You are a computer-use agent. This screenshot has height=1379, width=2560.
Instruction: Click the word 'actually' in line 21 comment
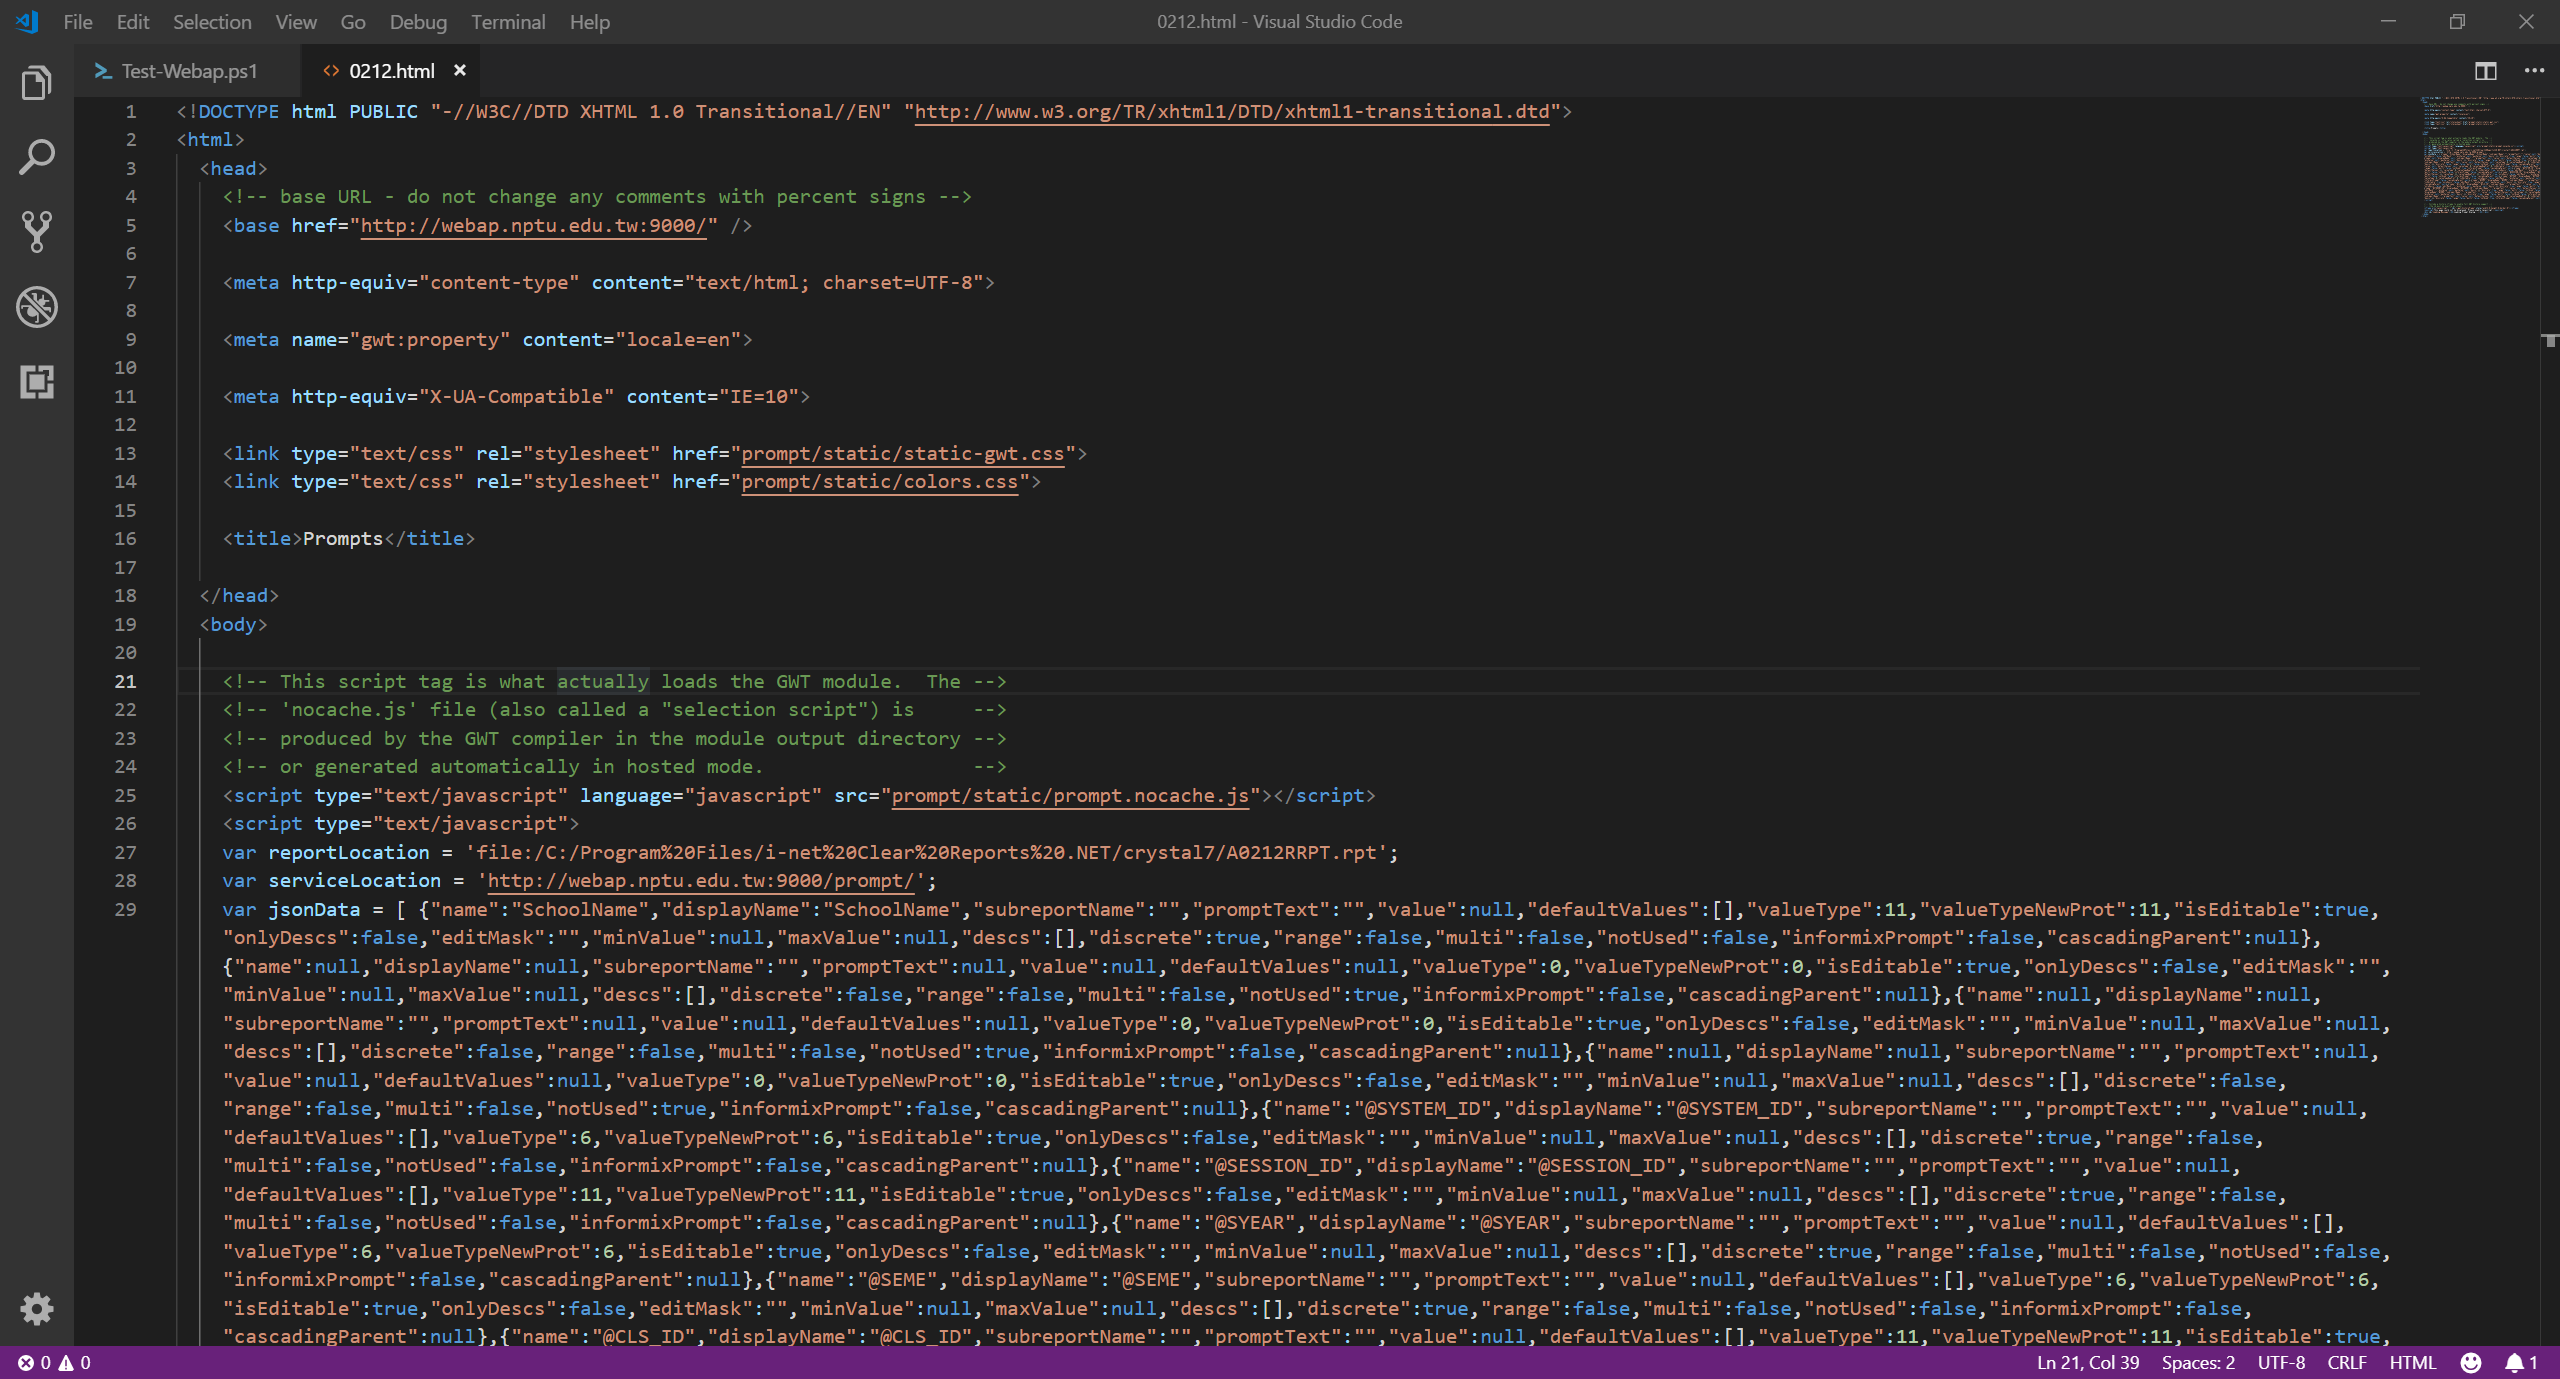(x=603, y=682)
